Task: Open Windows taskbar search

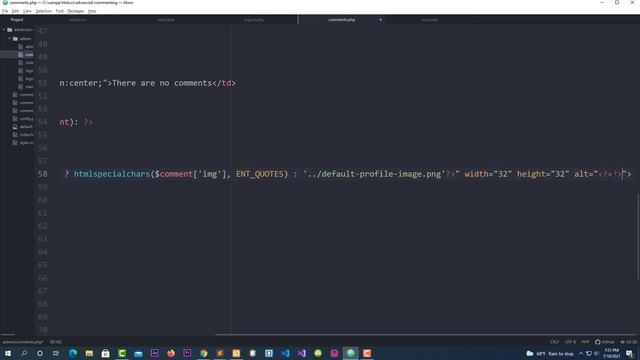Action: click(24, 353)
